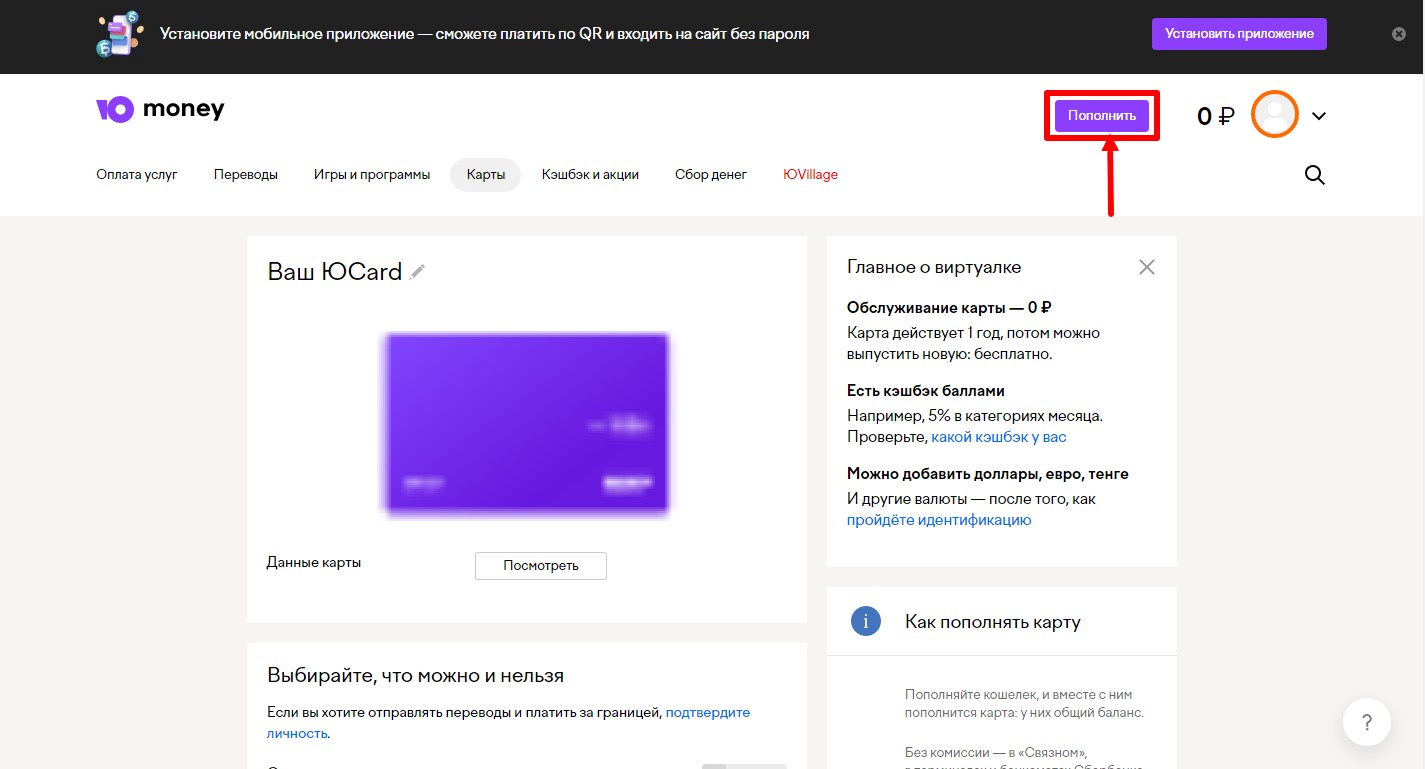Image resolution: width=1425 pixels, height=769 pixels.
Task: Click the 0 ₽ balance amount
Action: click(1216, 116)
